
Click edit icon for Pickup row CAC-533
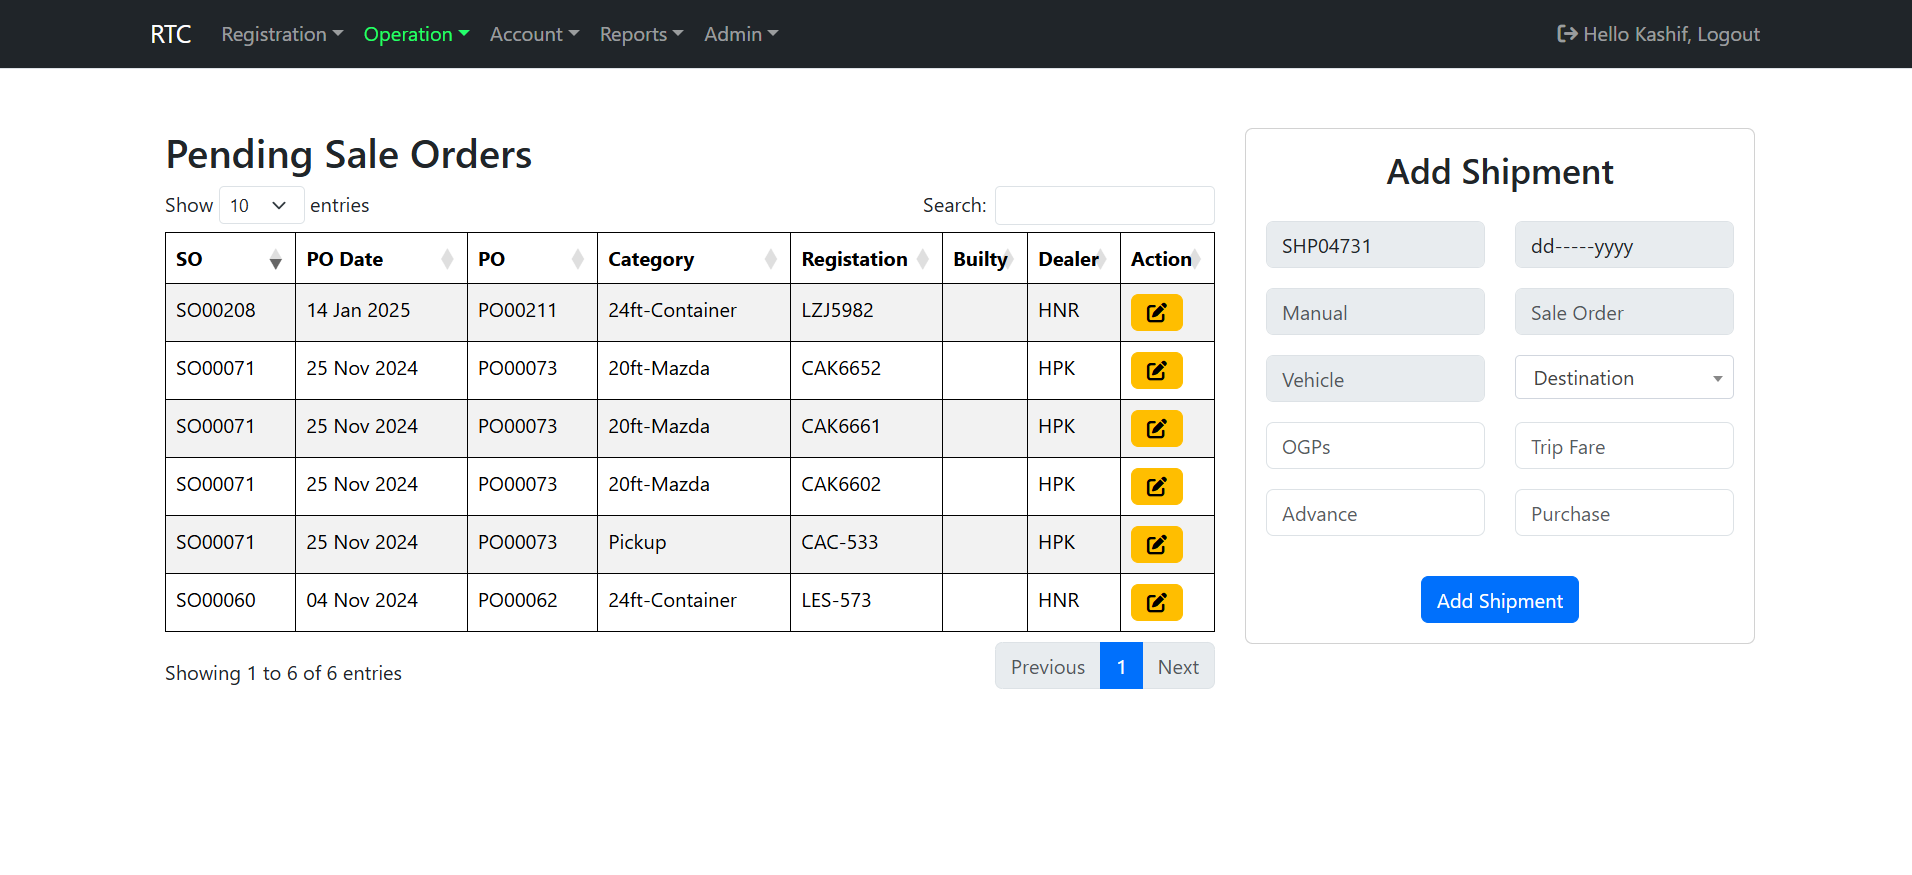[x=1156, y=544]
